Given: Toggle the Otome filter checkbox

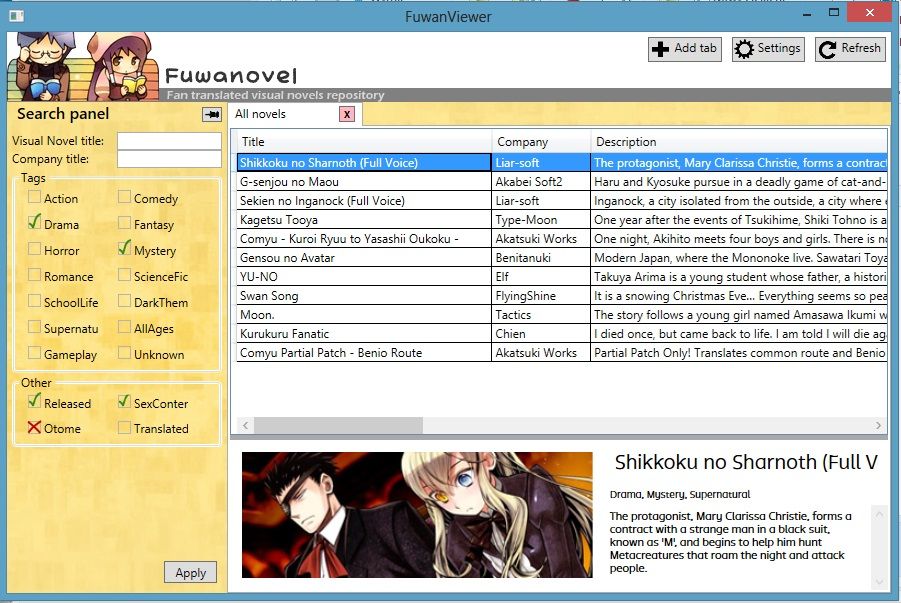Looking at the screenshot, I should [36, 428].
